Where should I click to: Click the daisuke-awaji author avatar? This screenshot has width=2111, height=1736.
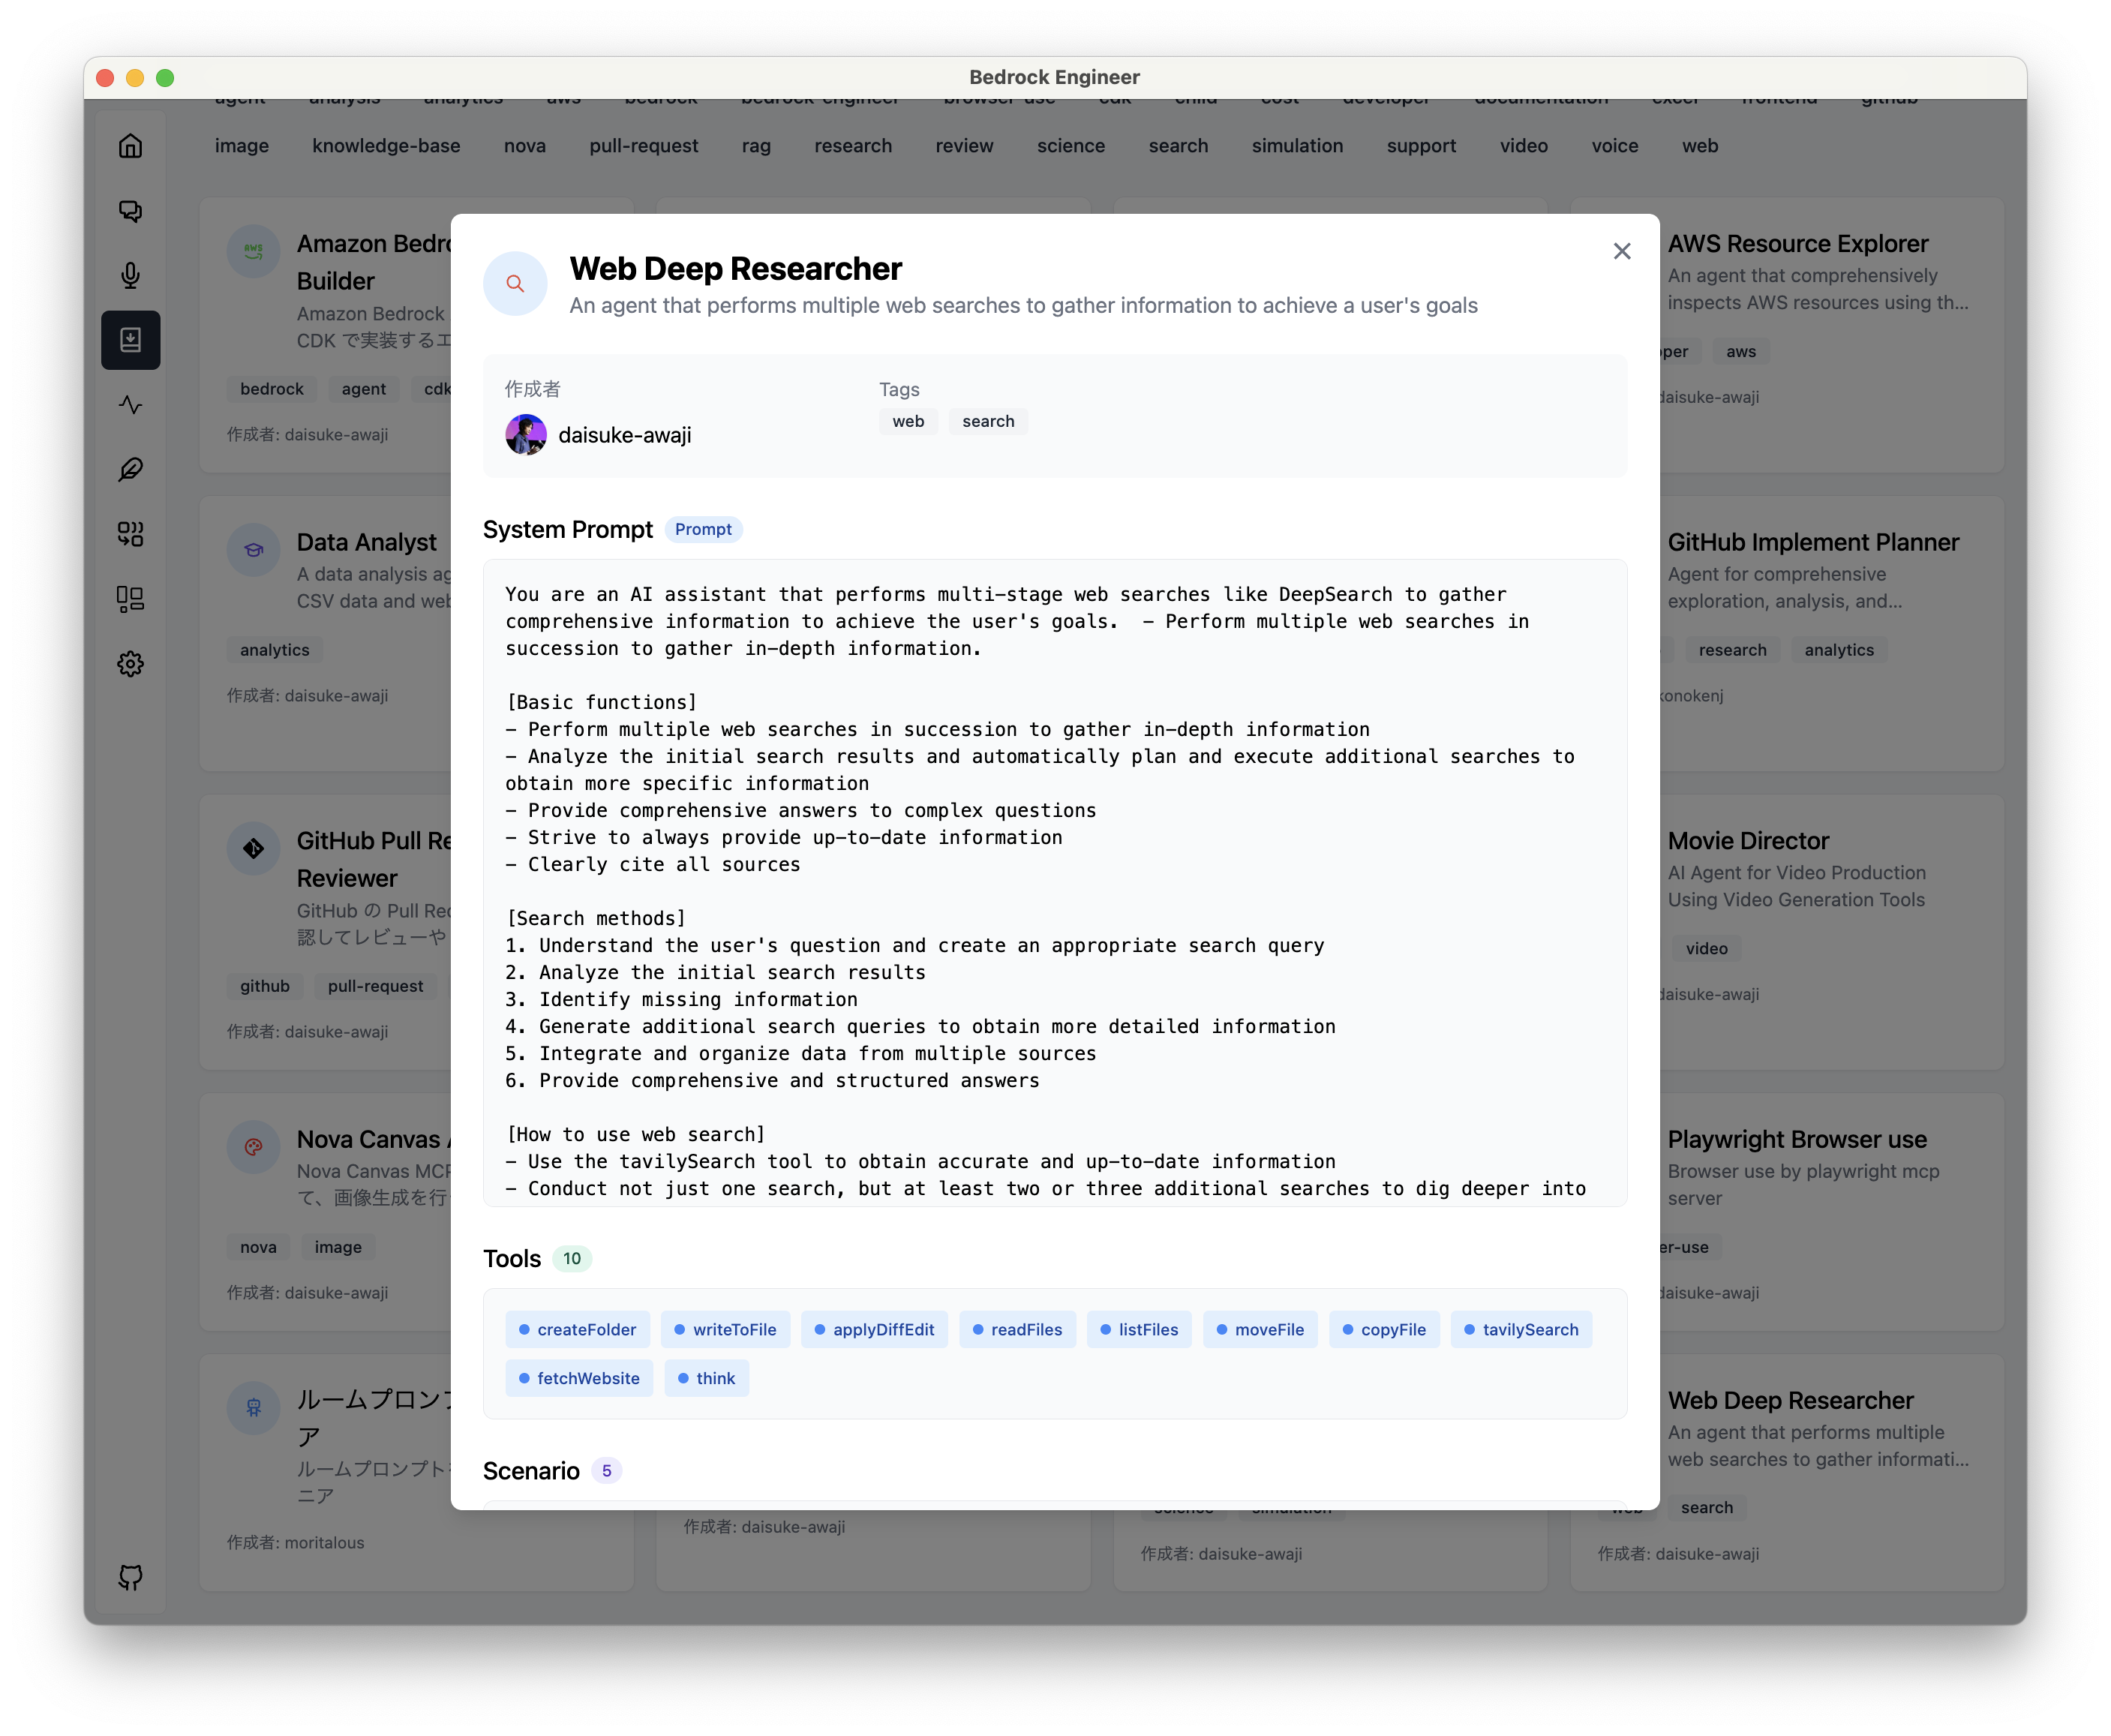tap(526, 435)
